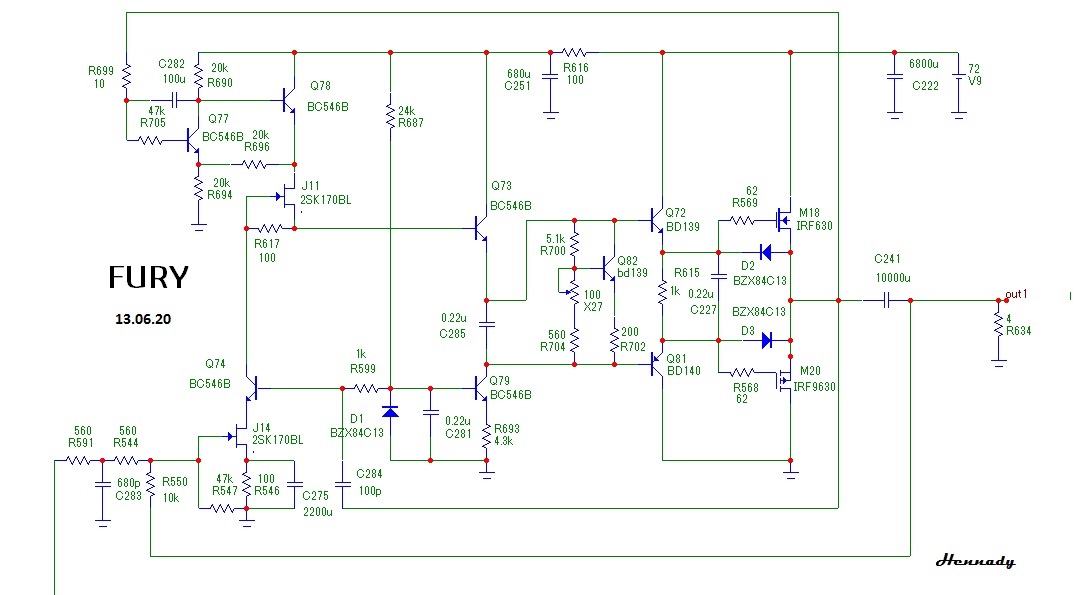
Task: Select the X27 100 ohm potentiometer symbol
Action: pyautogui.click(x=573, y=292)
